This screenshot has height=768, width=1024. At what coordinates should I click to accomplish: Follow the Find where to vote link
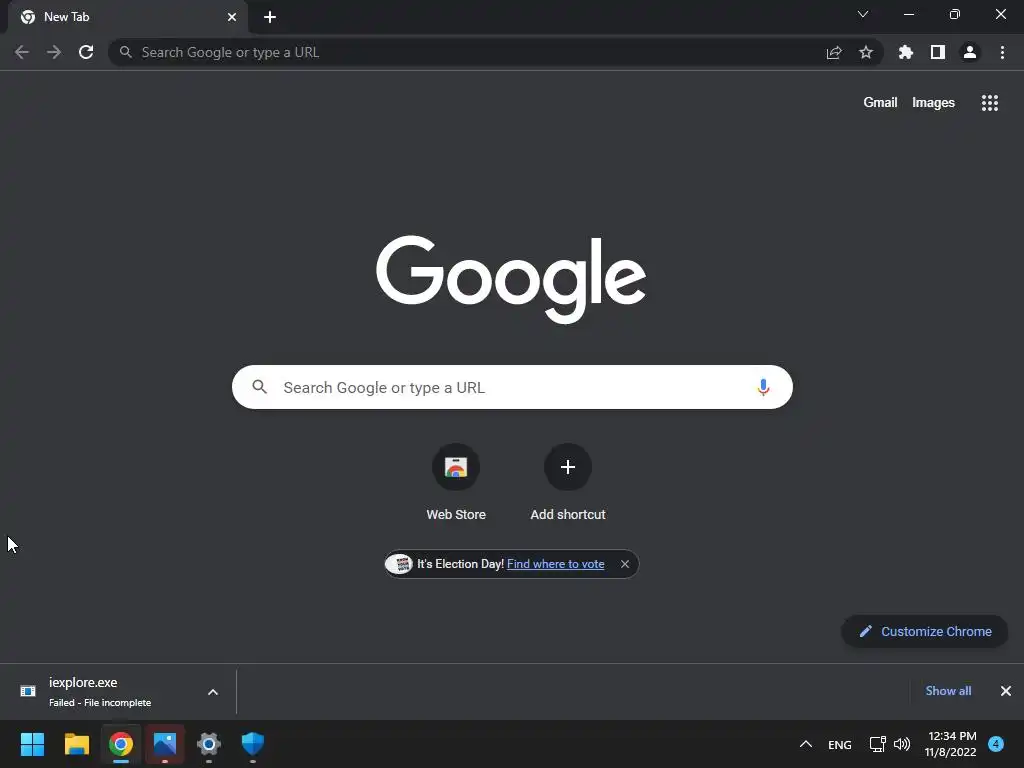pos(556,564)
